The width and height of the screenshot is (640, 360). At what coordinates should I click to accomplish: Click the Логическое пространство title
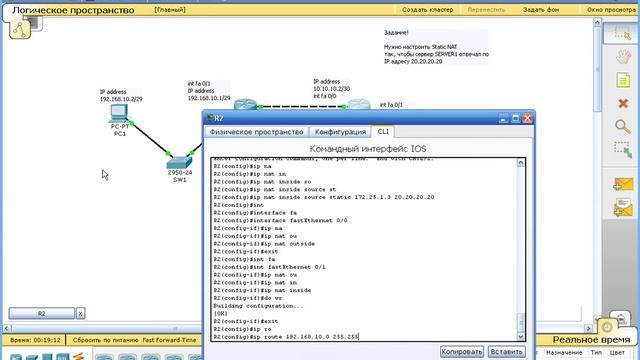pos(73,10)
